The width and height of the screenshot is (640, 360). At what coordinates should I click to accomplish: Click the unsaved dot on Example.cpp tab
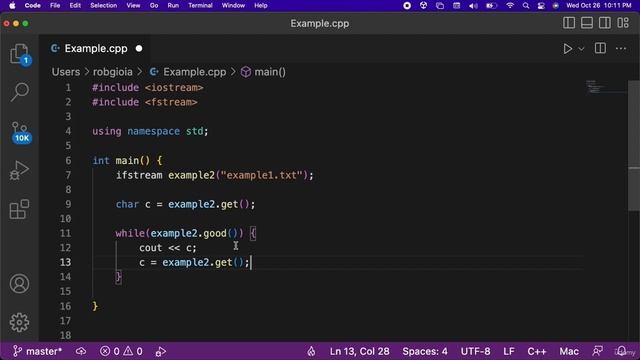[x=139, y=49]
